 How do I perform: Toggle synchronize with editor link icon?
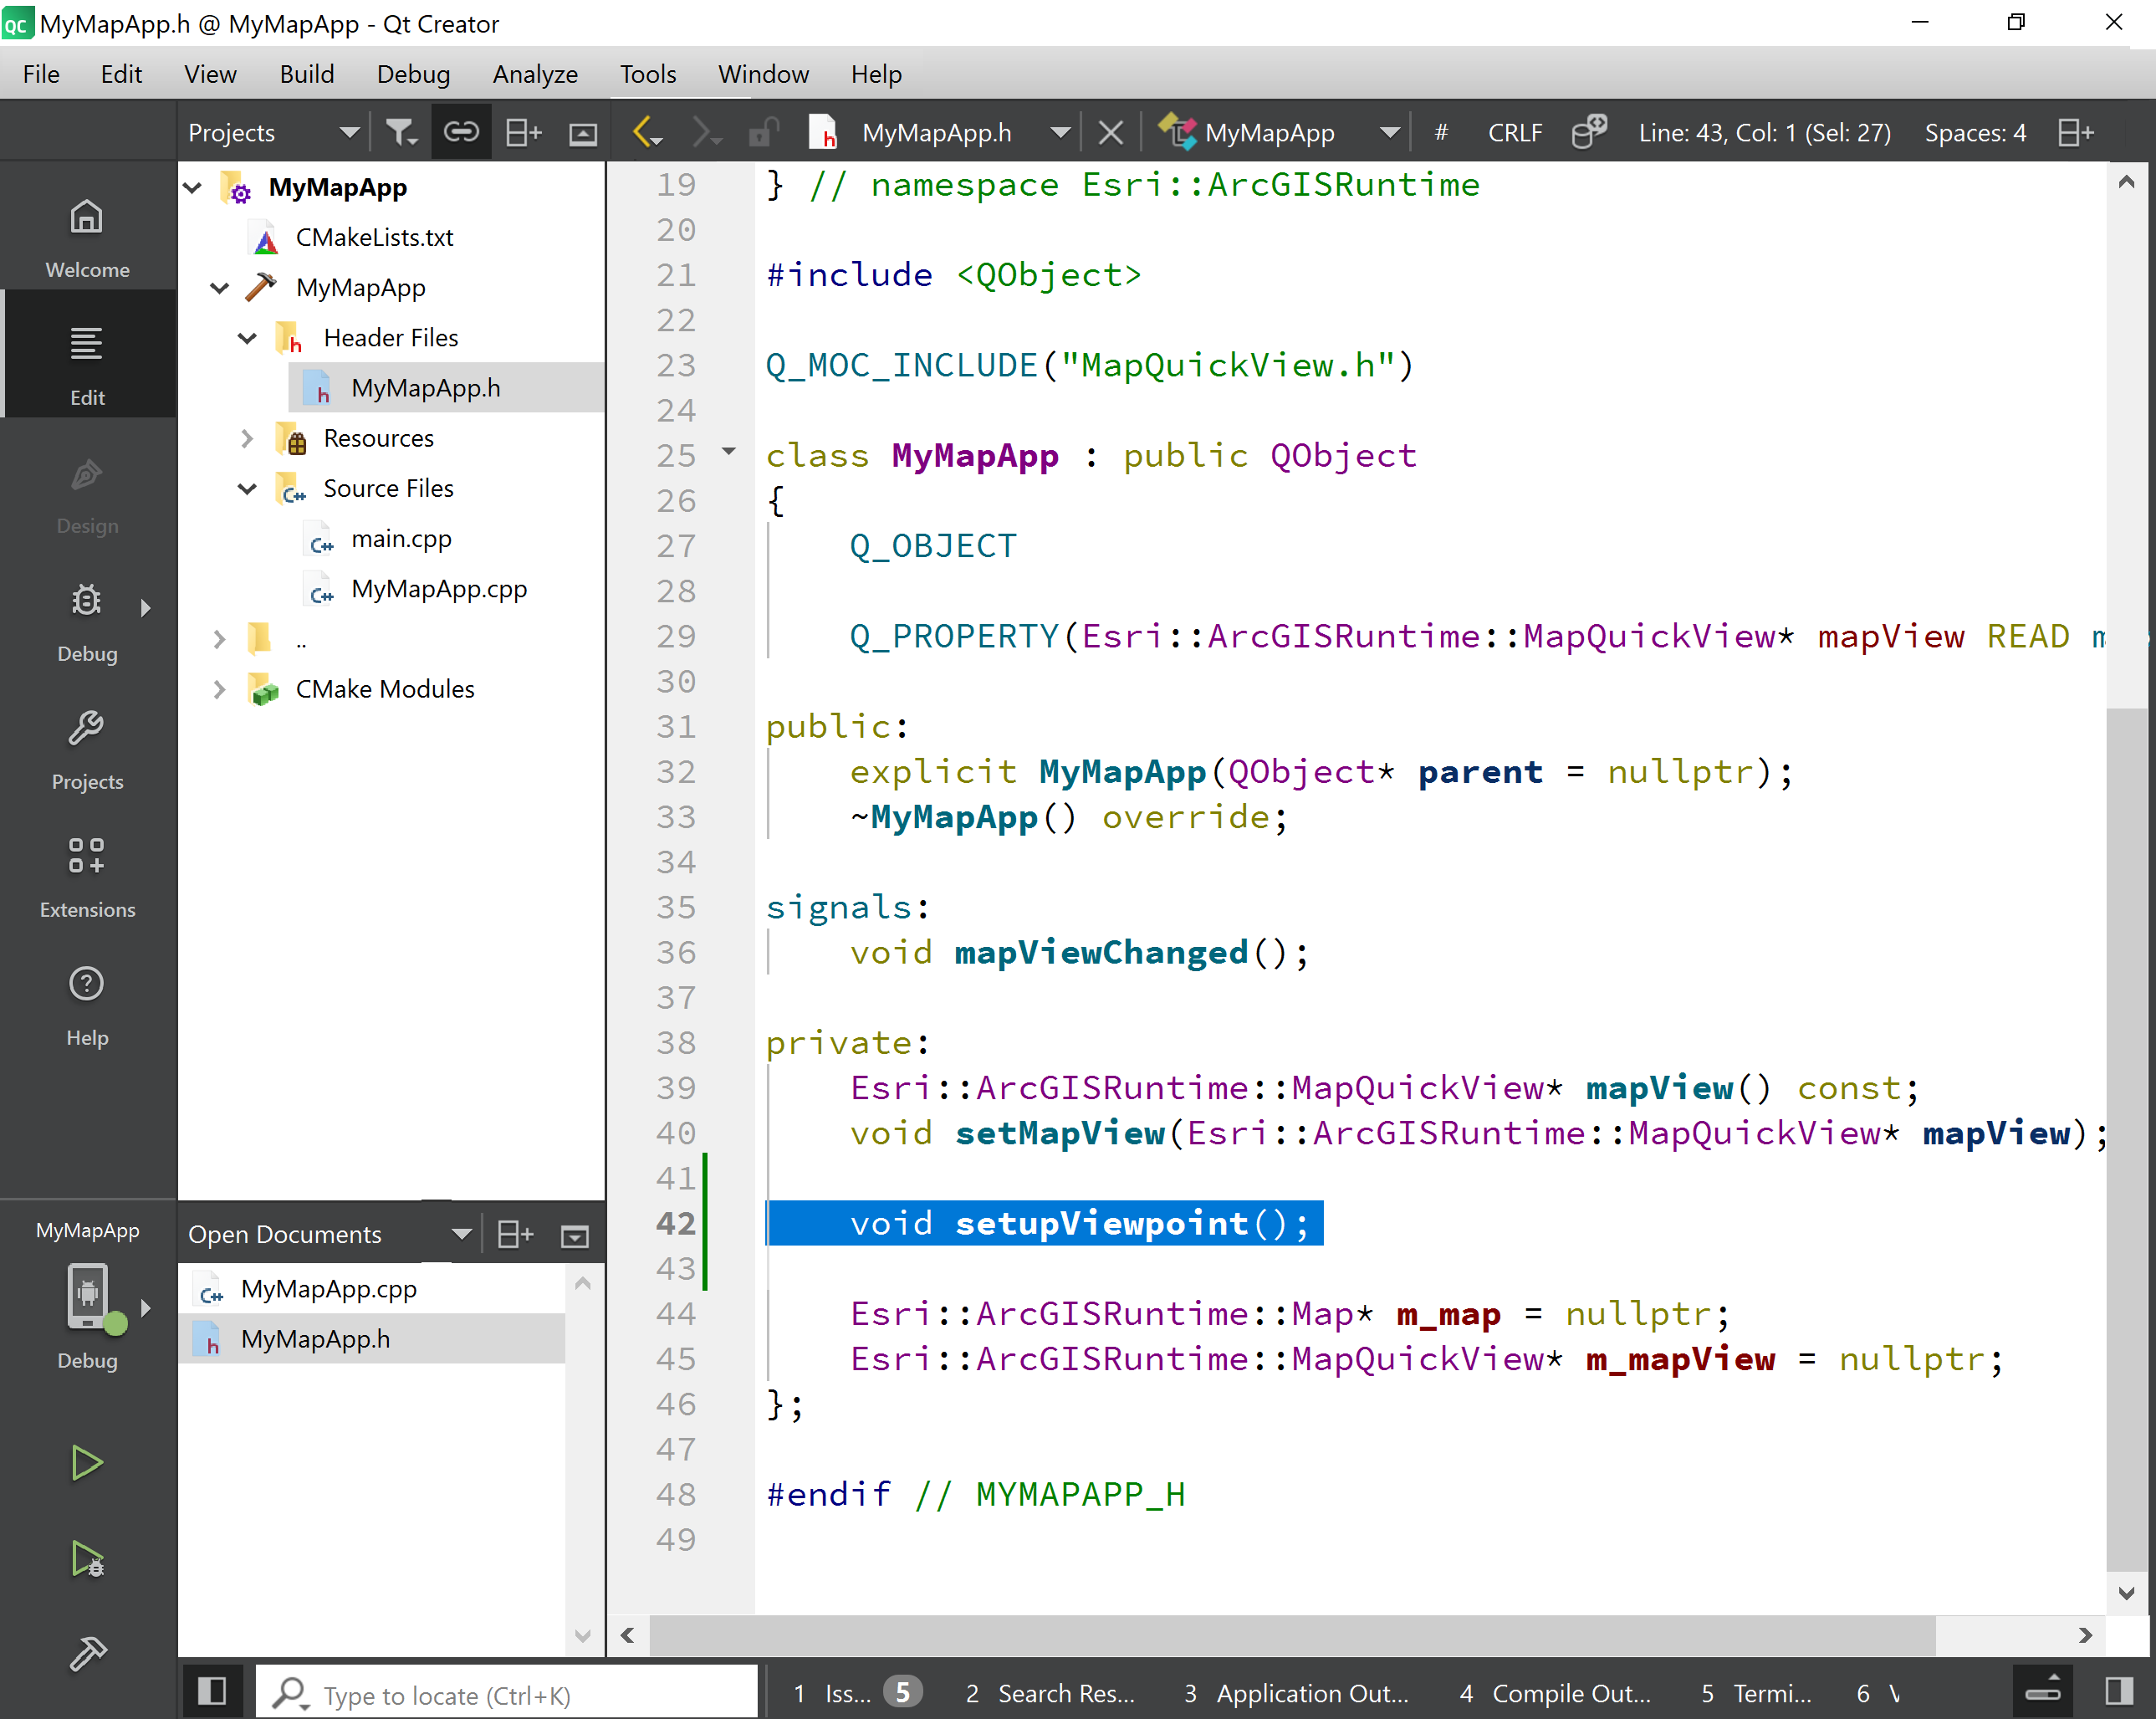[461, 133]
